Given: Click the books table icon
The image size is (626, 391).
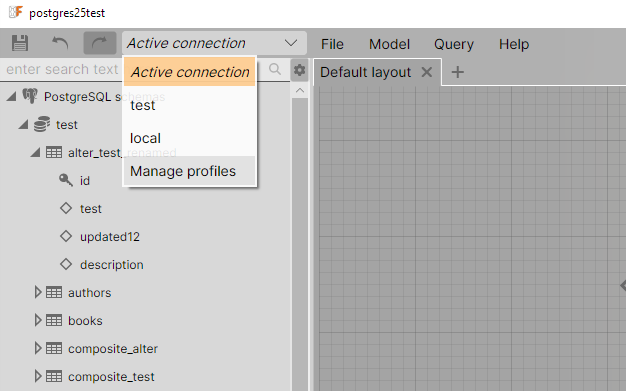Looking at the screenshot, I should pyautogui.click(x=54, y=320).
